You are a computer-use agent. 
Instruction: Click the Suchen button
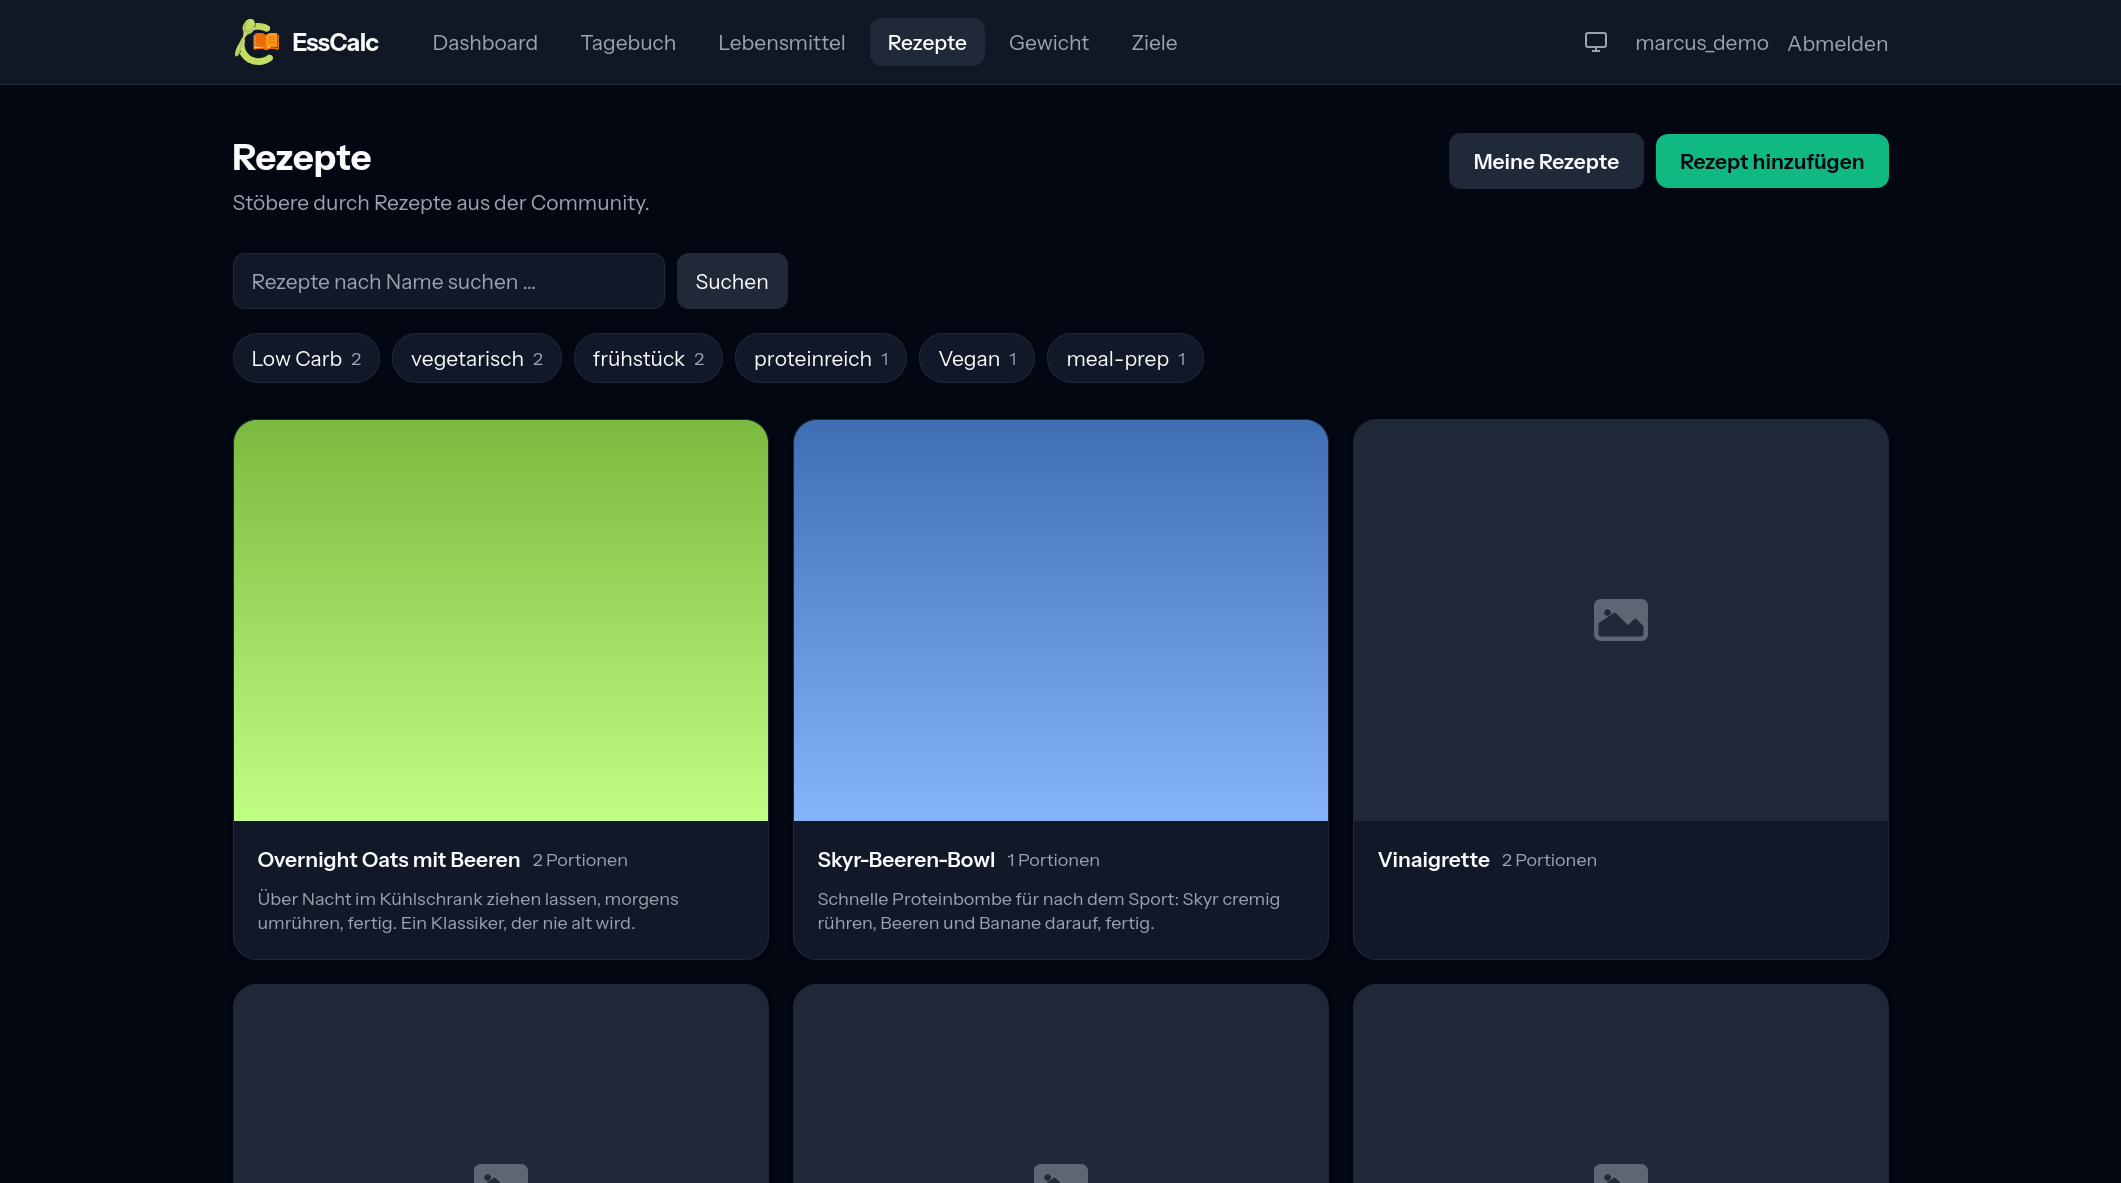point(732,281)
